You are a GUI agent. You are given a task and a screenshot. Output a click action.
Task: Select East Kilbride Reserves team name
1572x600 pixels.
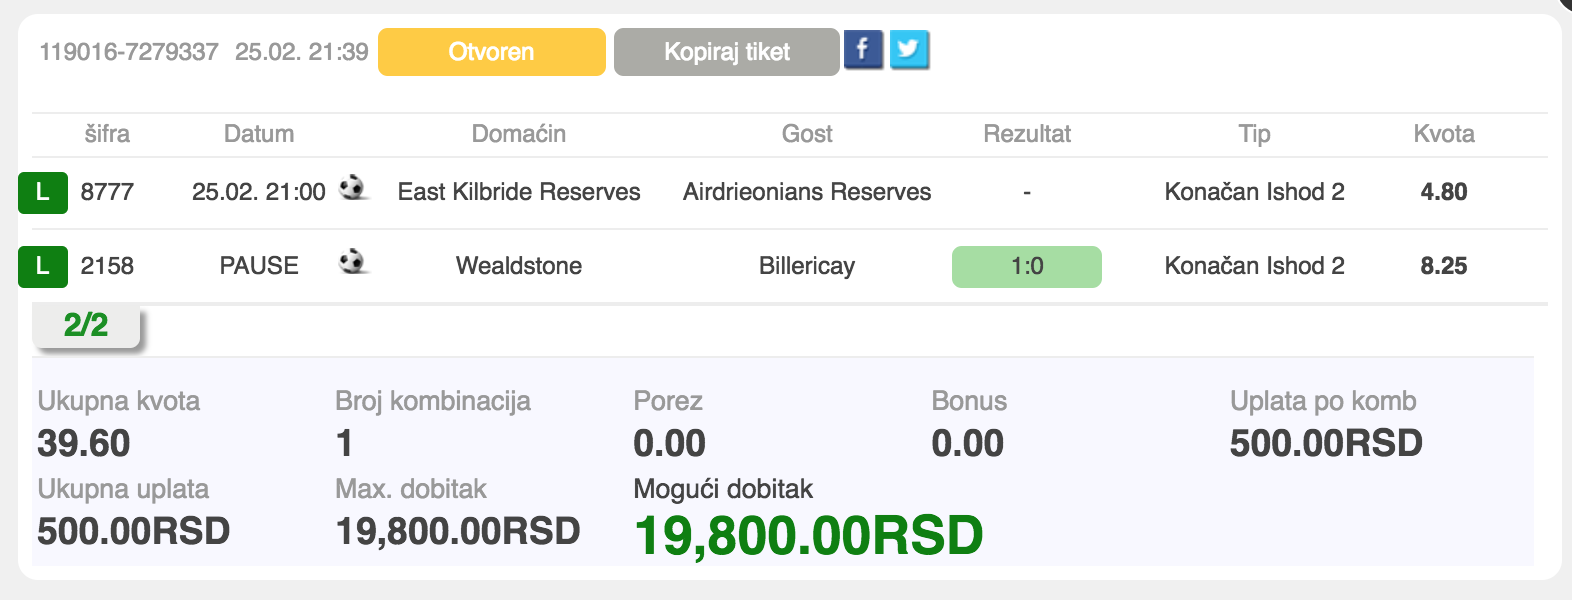click(518, 192)
